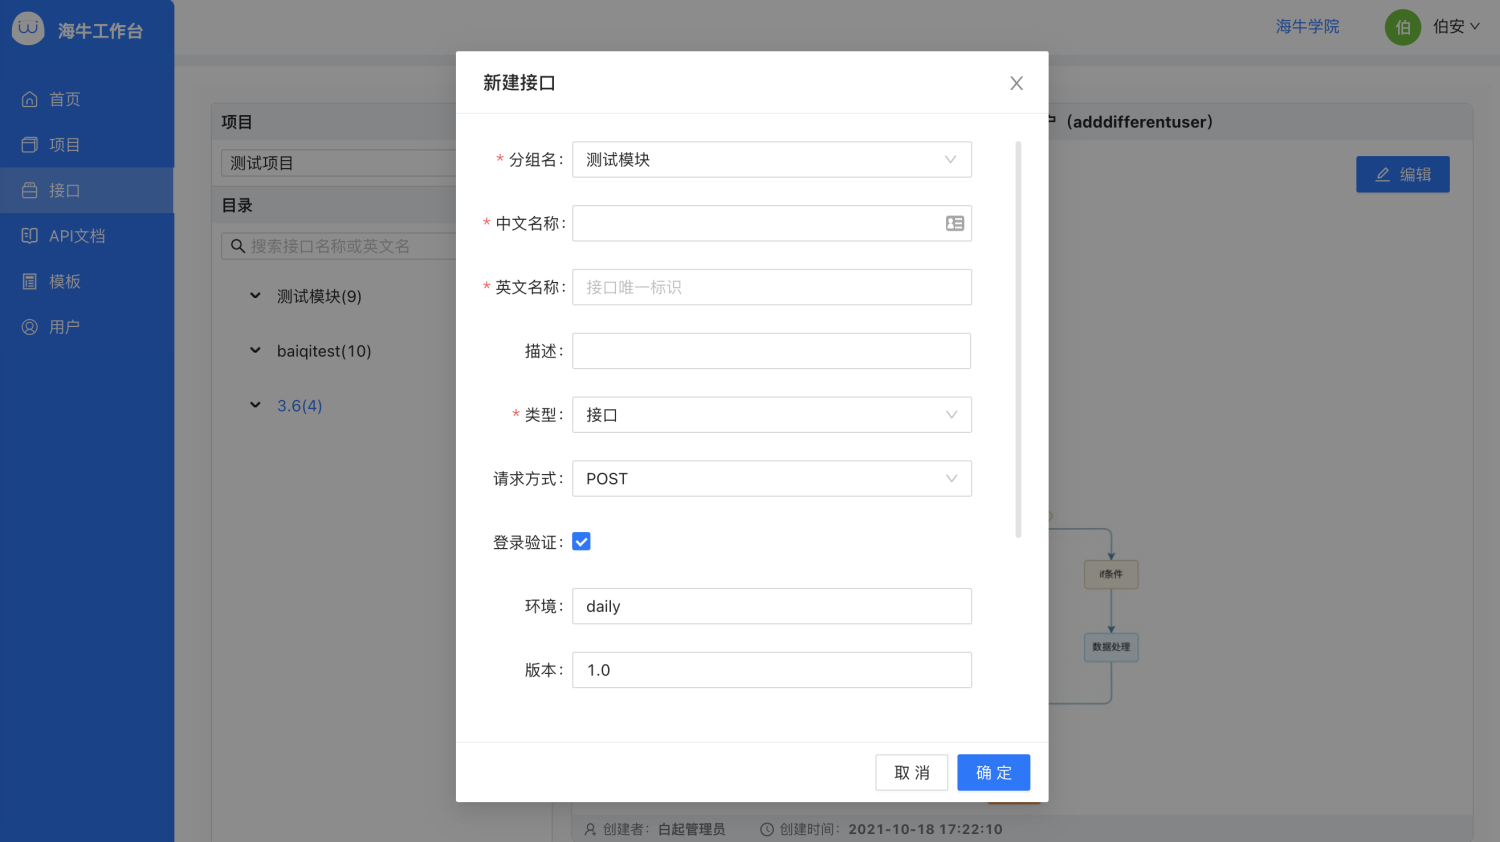1500x842 pixels.
Task: Focus the 英文名称 input field
Action: coord(772,287)
